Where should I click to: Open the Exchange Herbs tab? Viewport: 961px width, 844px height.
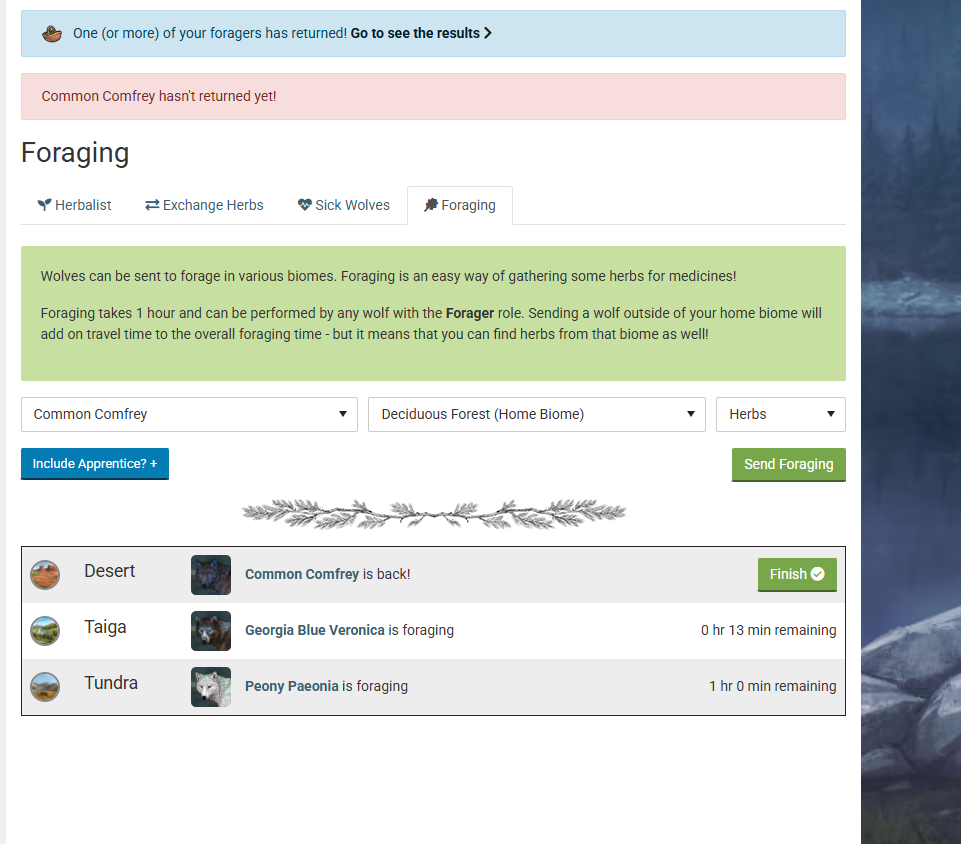[204, 205]
